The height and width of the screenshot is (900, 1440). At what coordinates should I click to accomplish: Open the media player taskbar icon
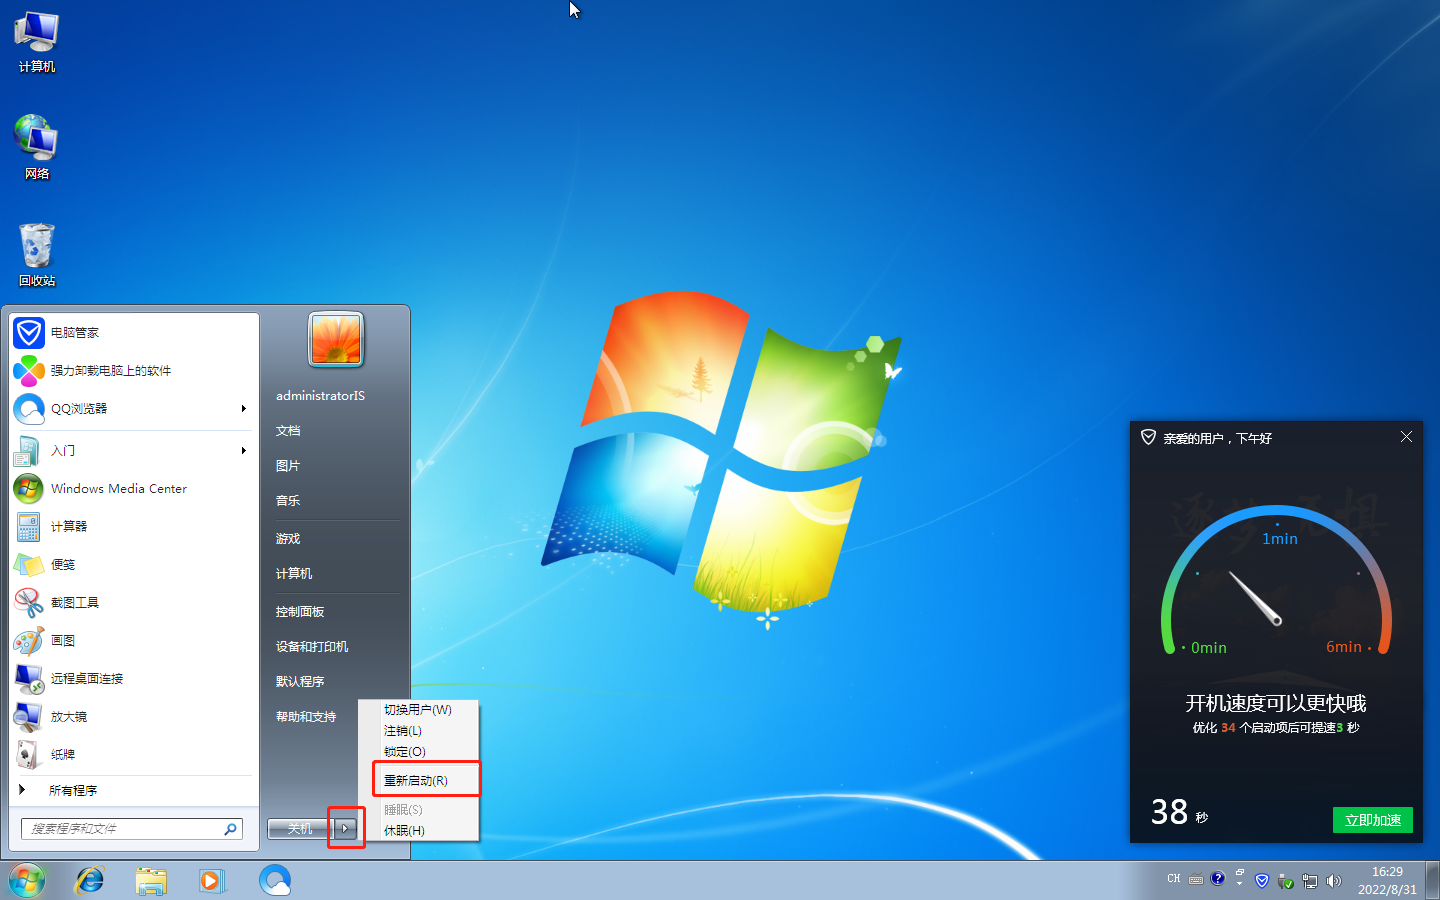(x=211, y=881)
